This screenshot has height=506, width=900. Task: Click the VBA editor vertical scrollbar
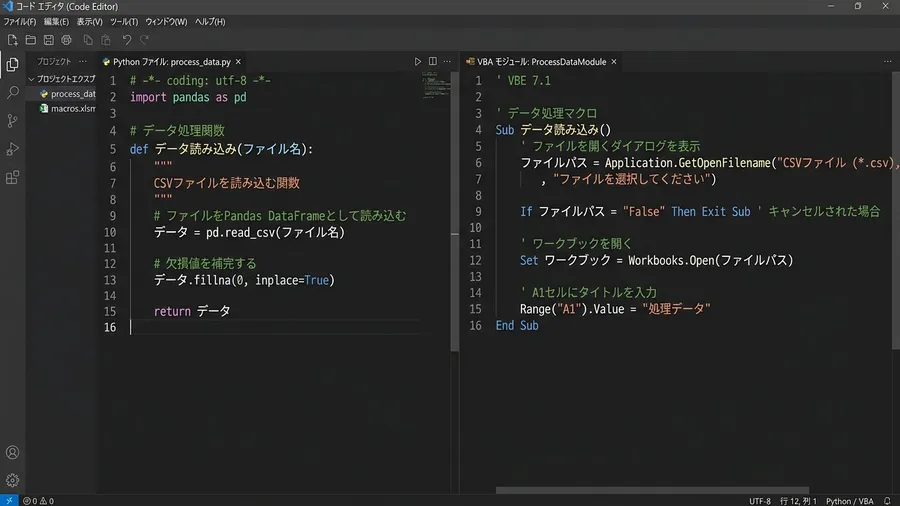coord(896,211)
